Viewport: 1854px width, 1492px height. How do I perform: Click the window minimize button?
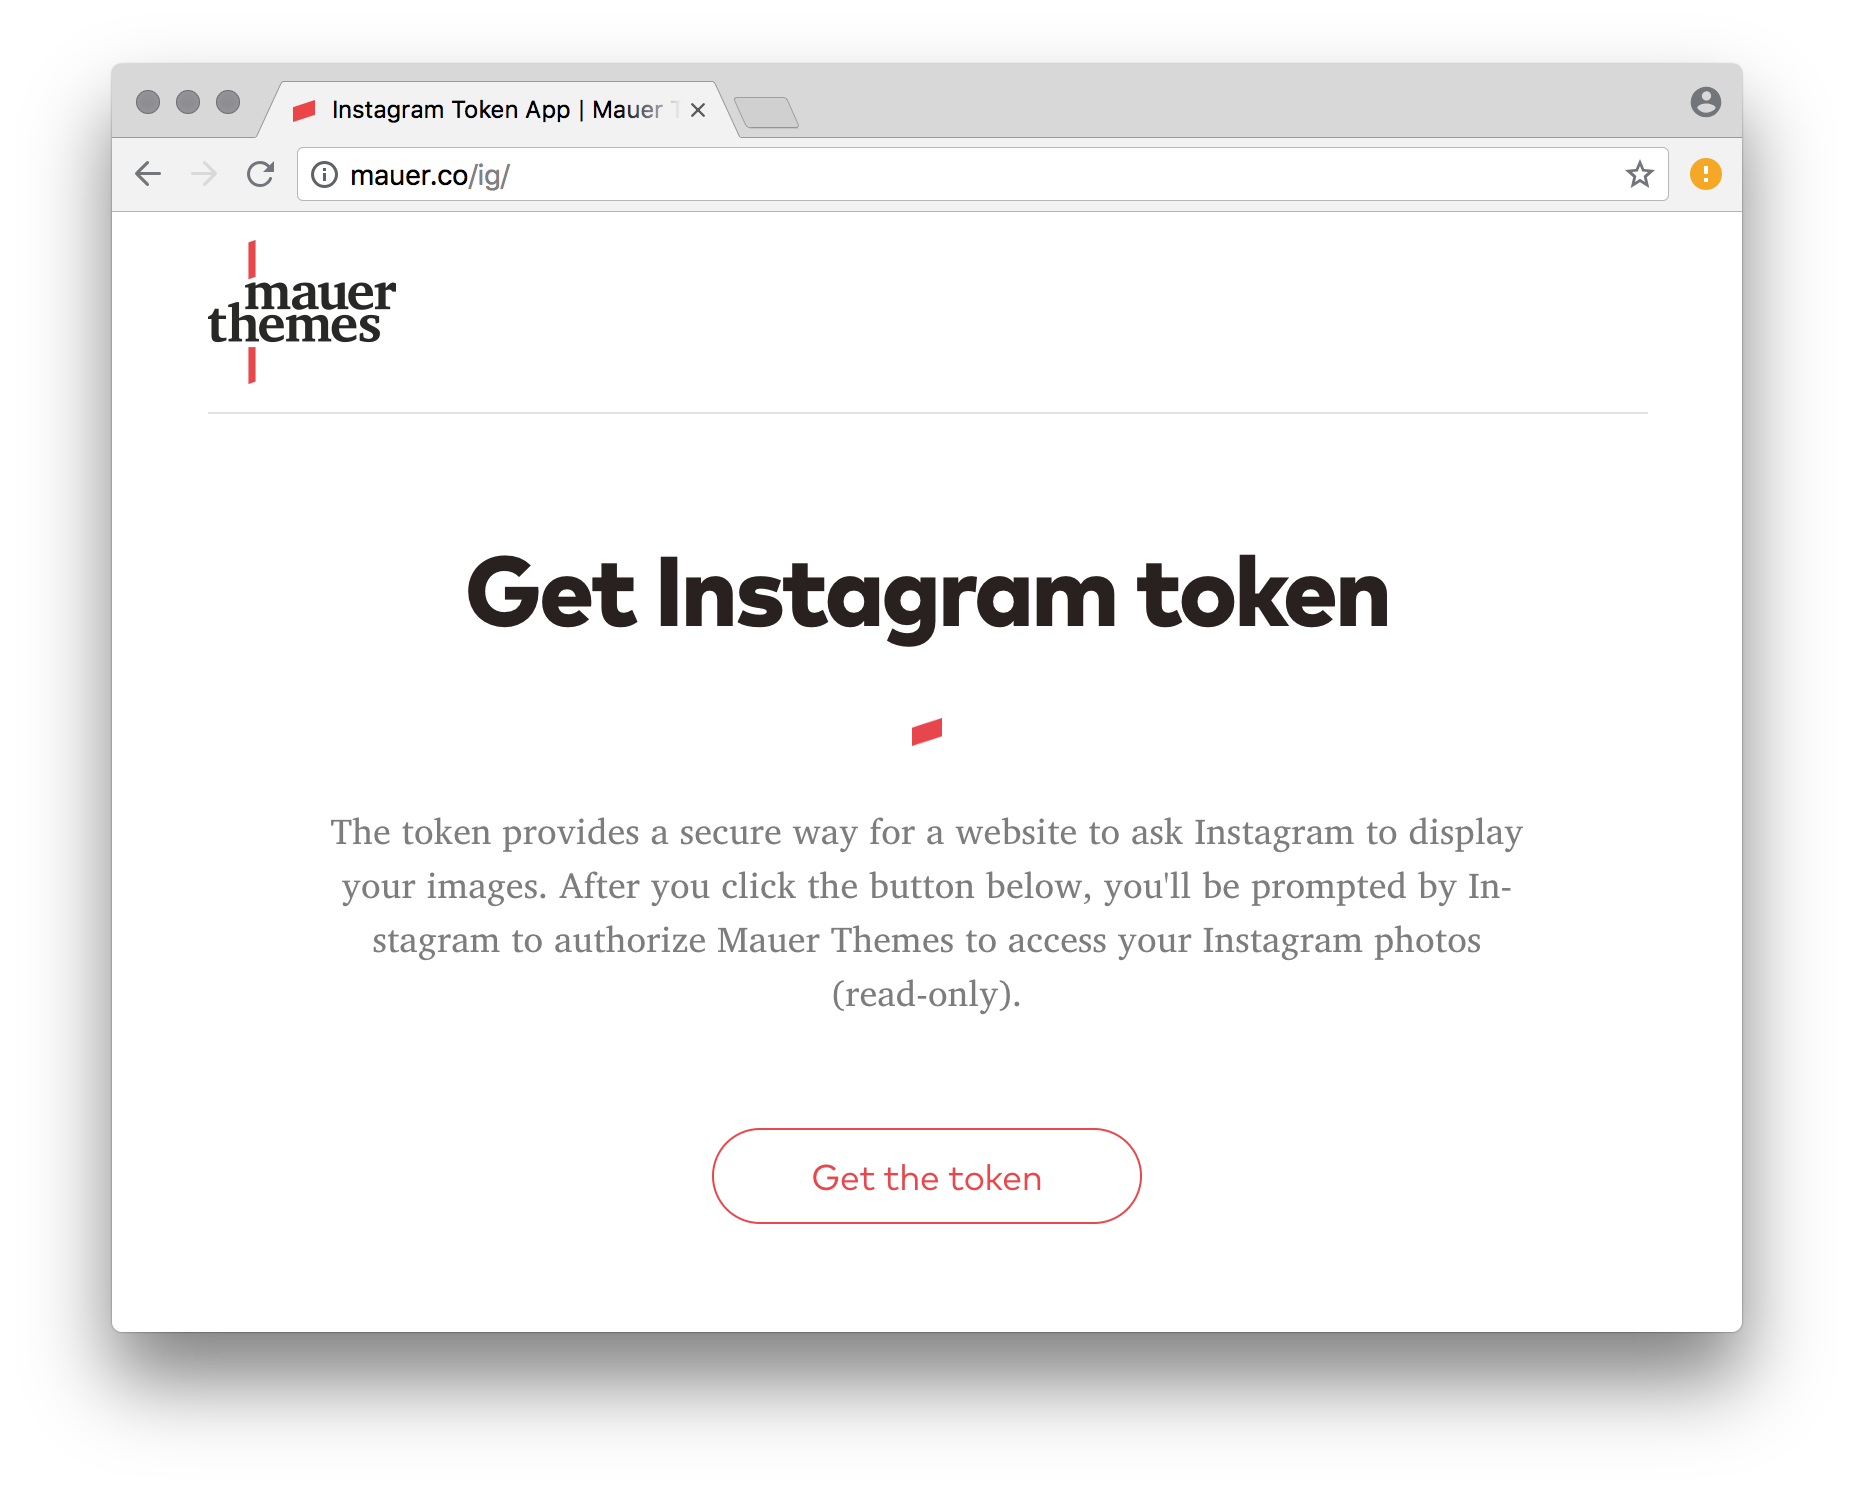click(188, 102)
